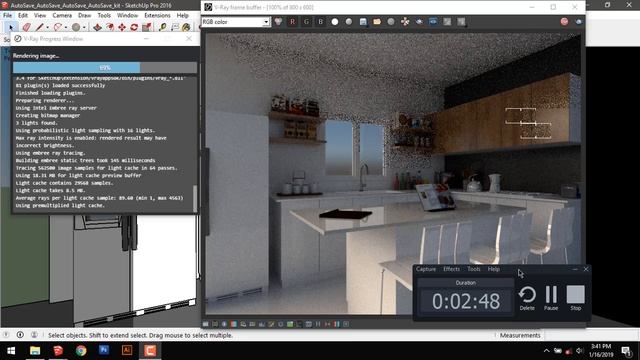Activate the Push/Pull tool

97,27
